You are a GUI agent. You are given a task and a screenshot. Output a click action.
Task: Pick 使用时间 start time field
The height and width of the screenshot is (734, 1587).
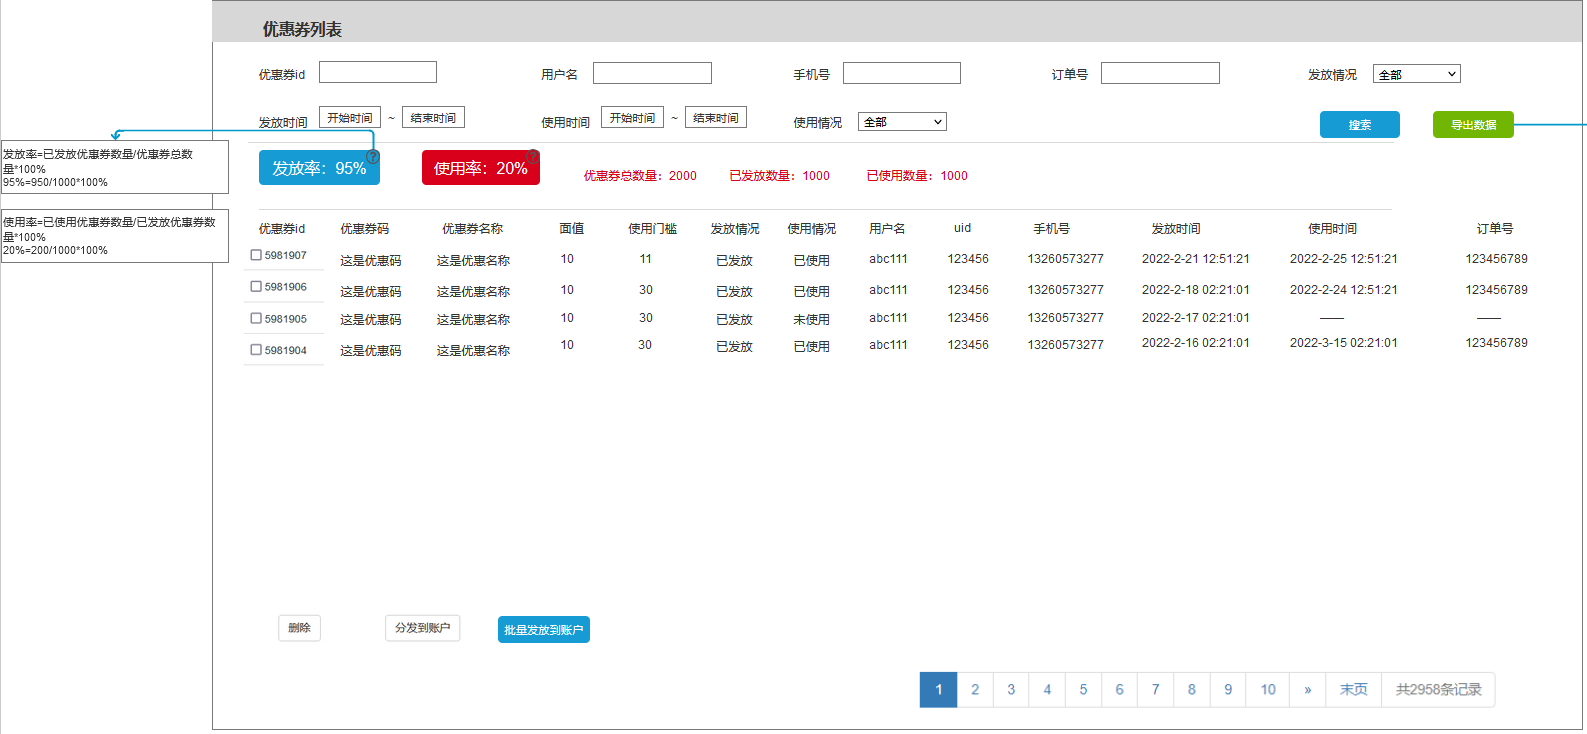coord(632,118)
